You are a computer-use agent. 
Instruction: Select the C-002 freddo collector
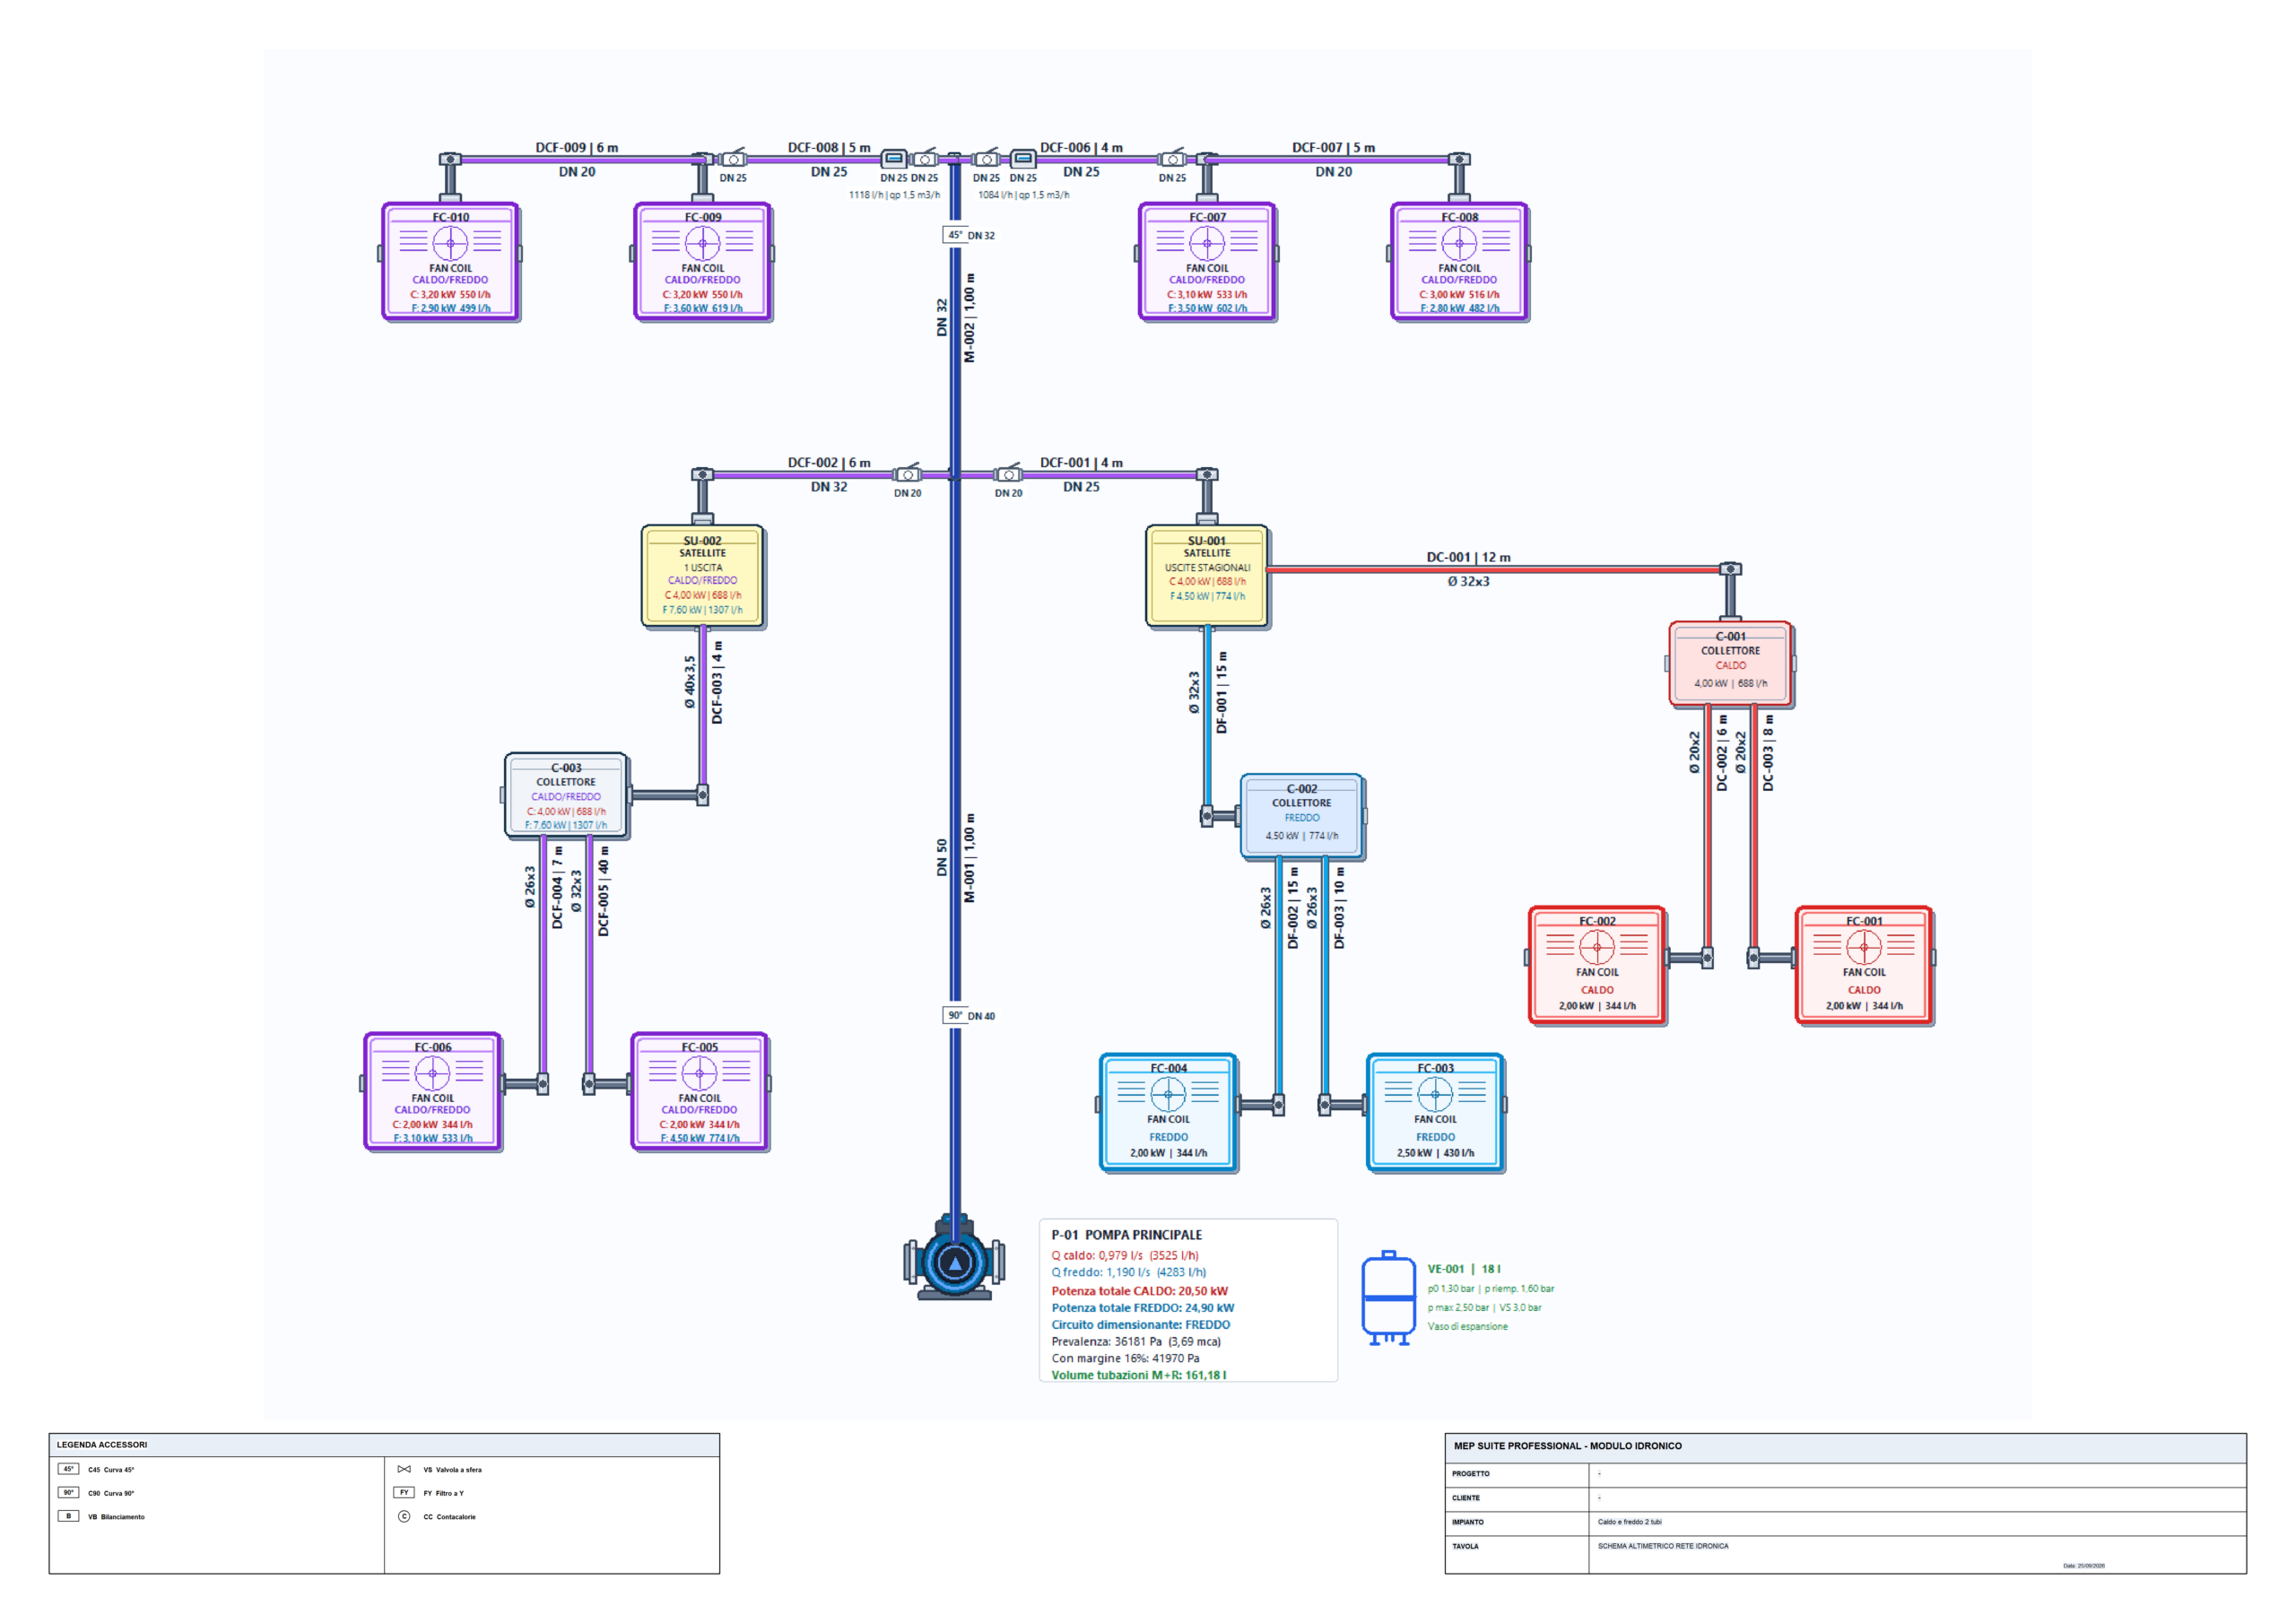click(x=1302, y=817)
